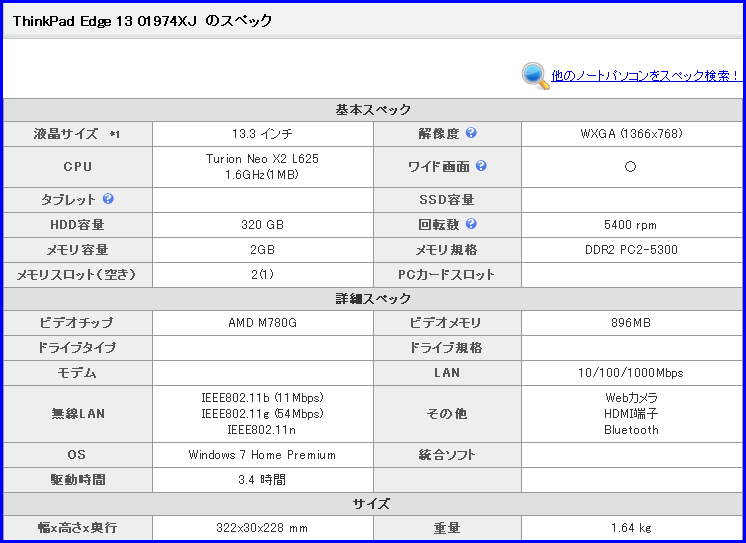Click the DDR2 PC2-5300 memory spec cell
The height and width of the screenshot is (543, 746).
(632, 250)
